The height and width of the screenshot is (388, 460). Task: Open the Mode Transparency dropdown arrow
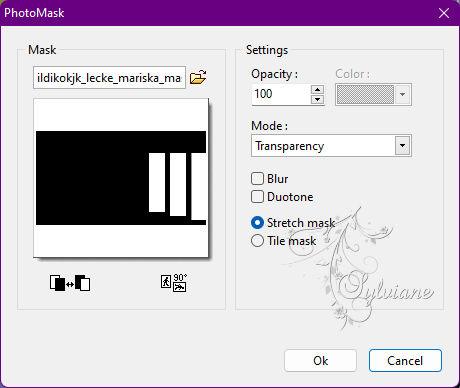click(403, 146)
